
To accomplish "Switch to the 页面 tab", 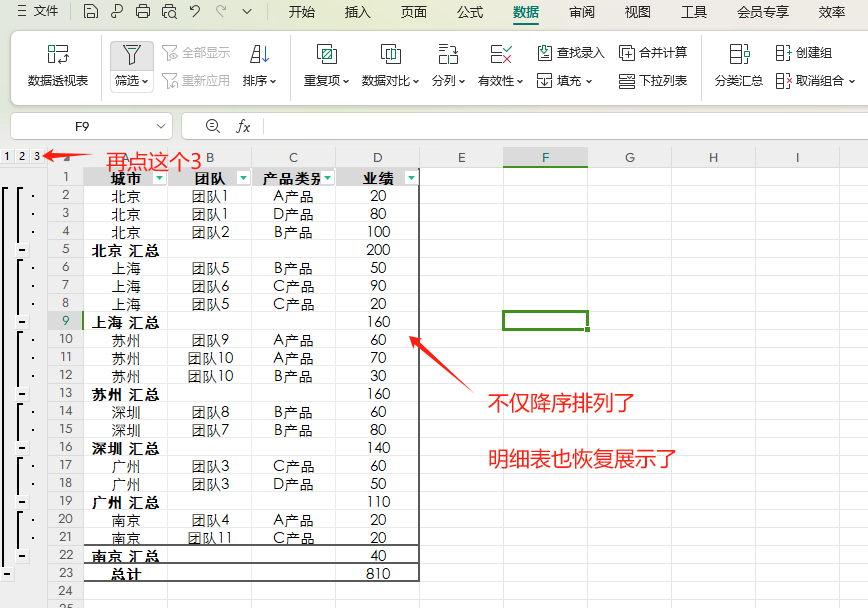I will (414, 12).
